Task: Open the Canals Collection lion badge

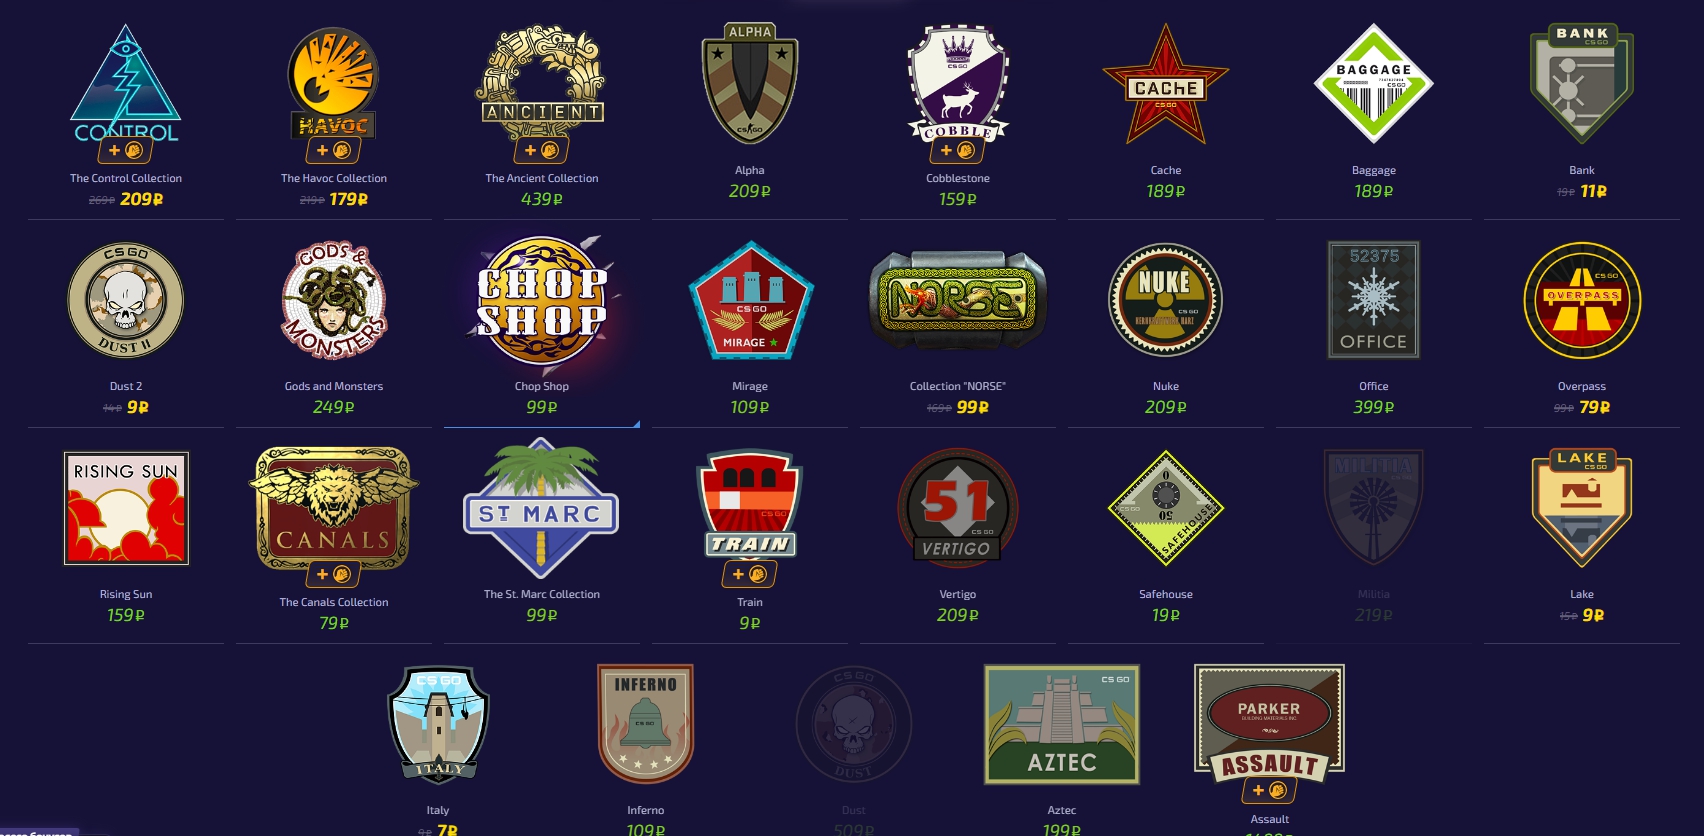Action: coord(334,510)
